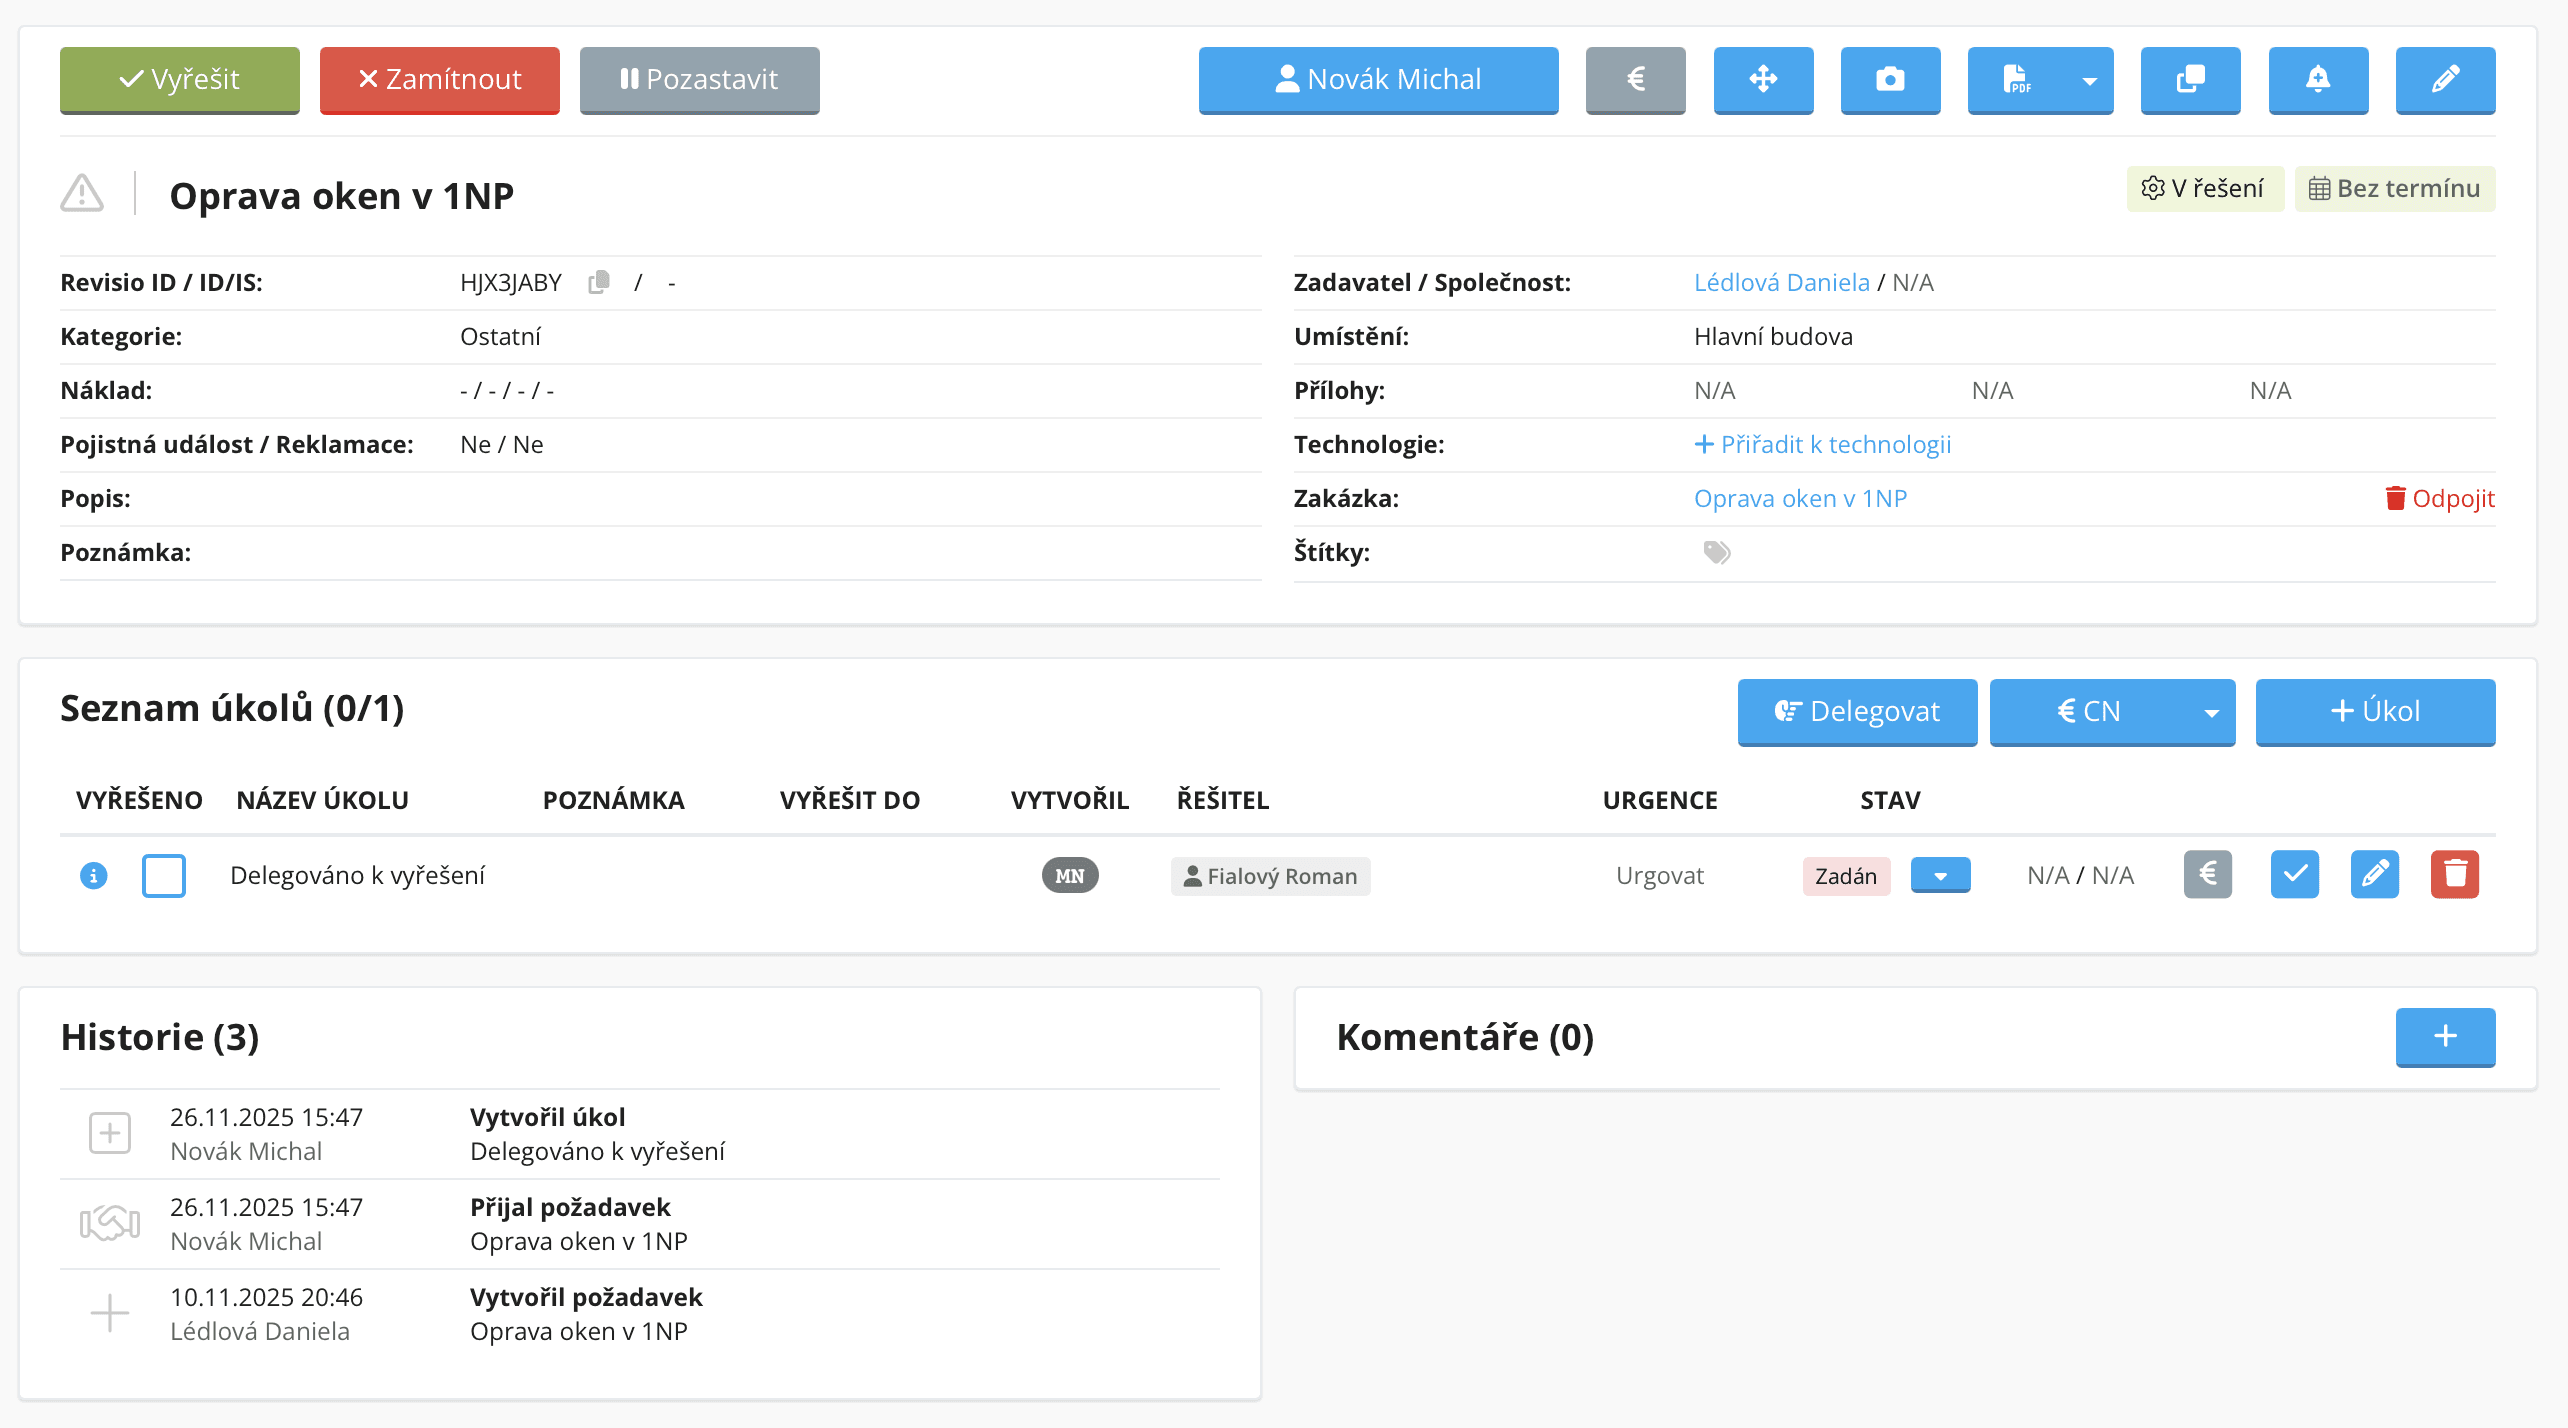Viewport: 2568px width, 1428px height.
Task: Add a comment with the plus button
Action: (2445, 1037)
